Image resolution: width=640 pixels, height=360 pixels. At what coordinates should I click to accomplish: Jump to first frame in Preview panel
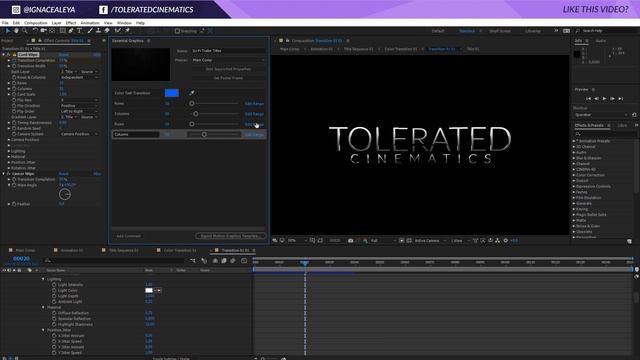point(588,98)
